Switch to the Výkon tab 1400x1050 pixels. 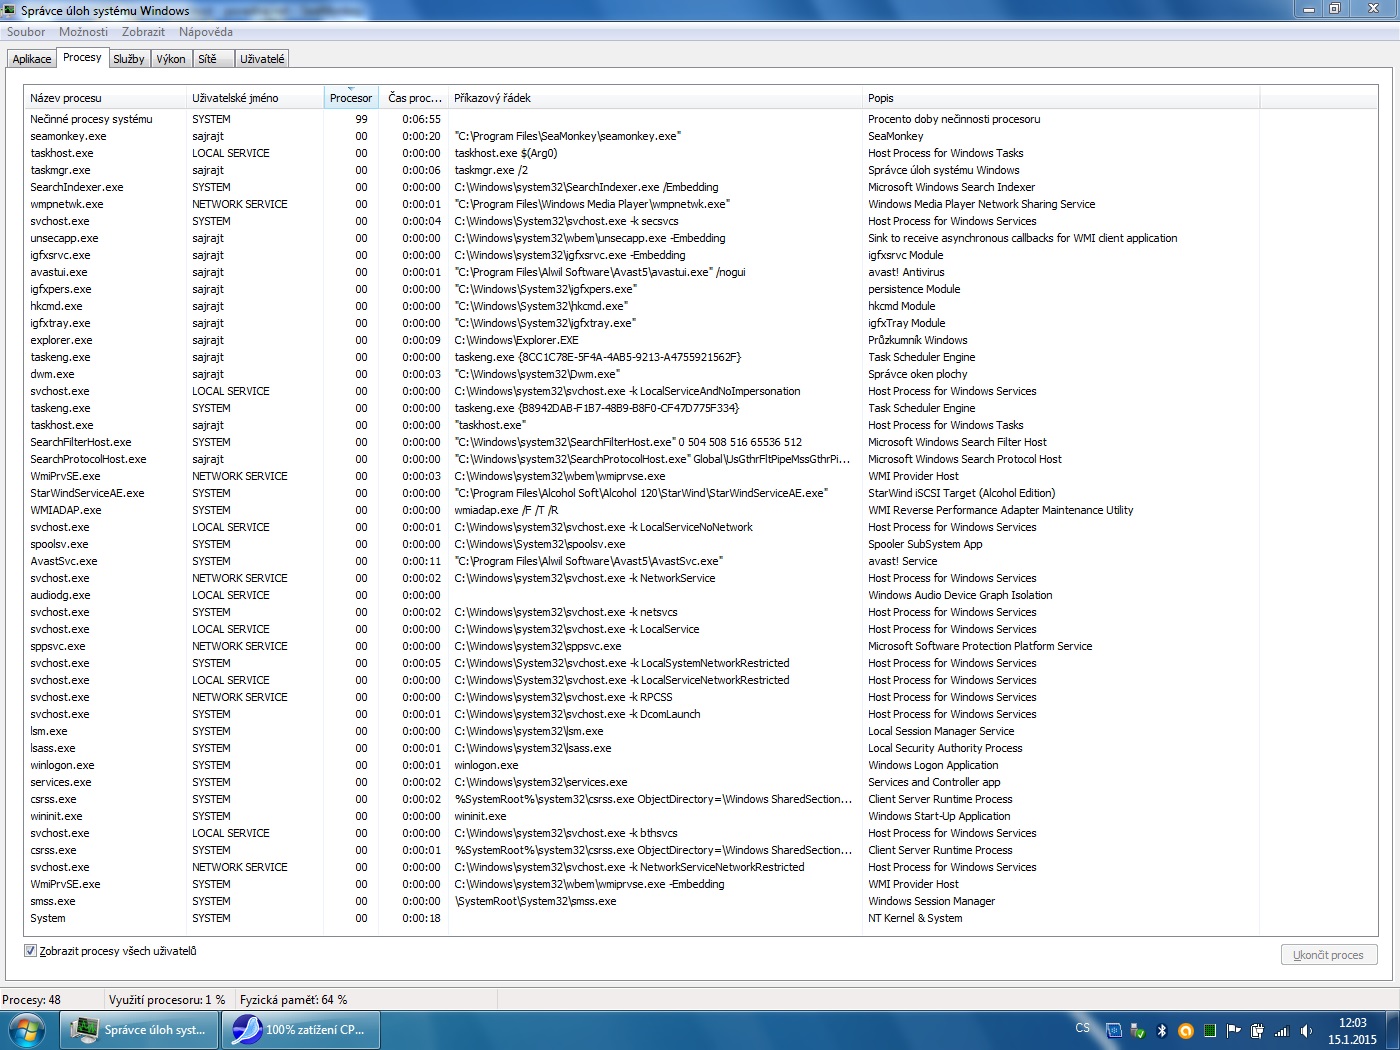click(171, 59)
